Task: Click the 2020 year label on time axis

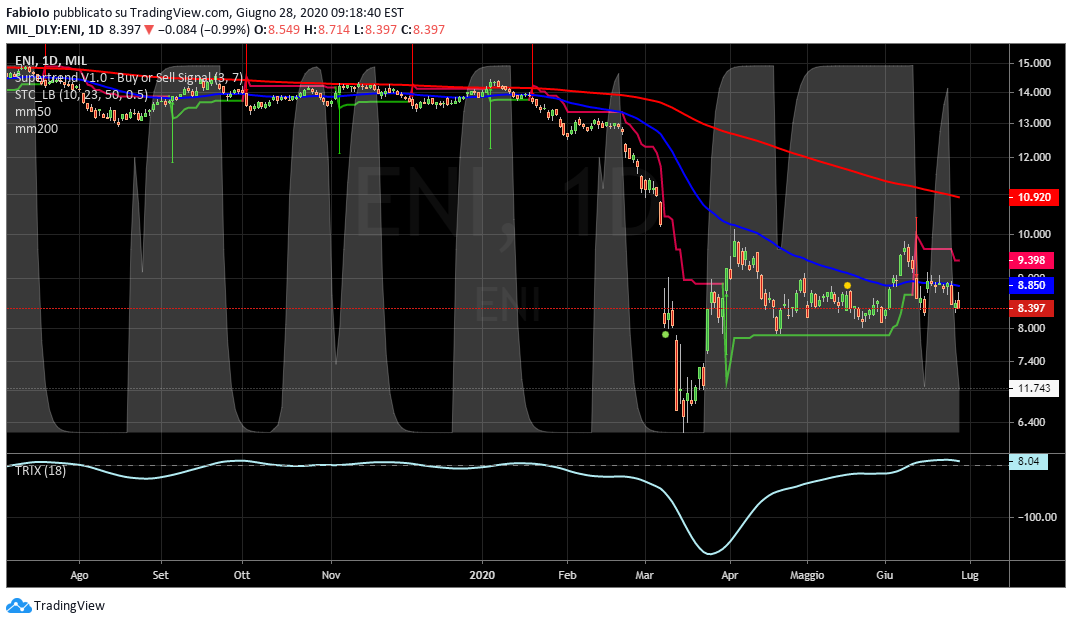Action: (x=482, y=575)
